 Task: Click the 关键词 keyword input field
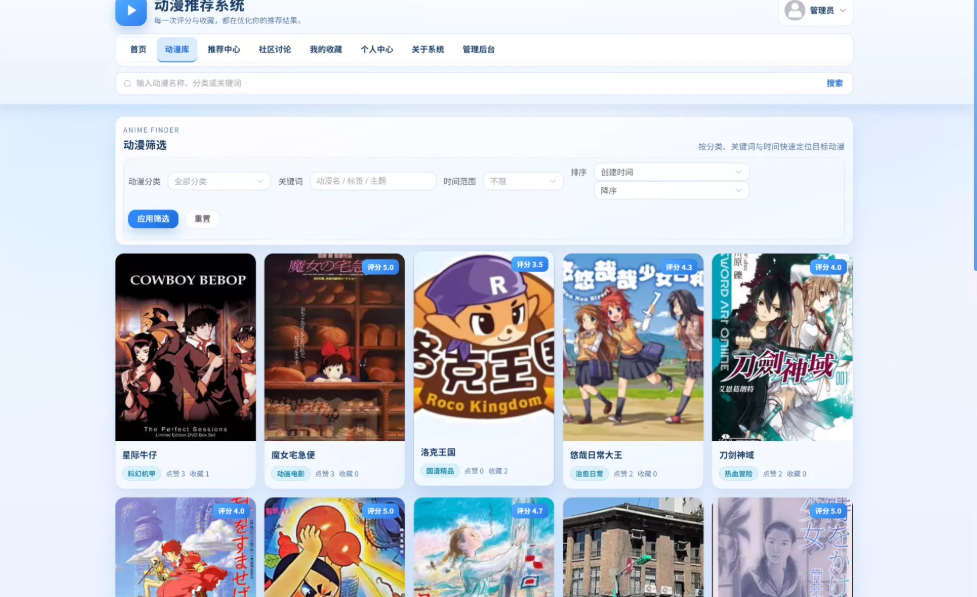point(373,181)
